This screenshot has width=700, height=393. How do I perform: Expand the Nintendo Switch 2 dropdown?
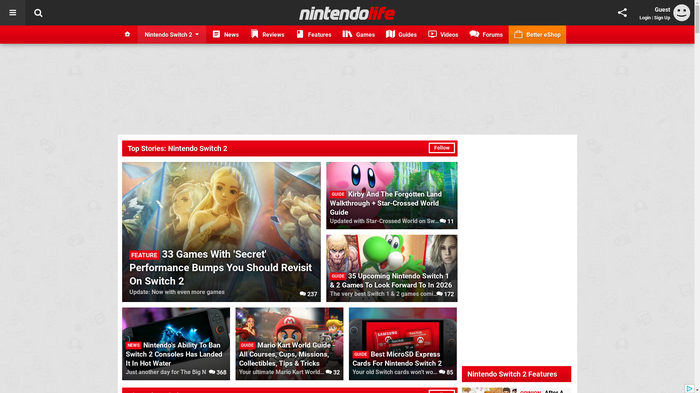(x=171, y=34)
